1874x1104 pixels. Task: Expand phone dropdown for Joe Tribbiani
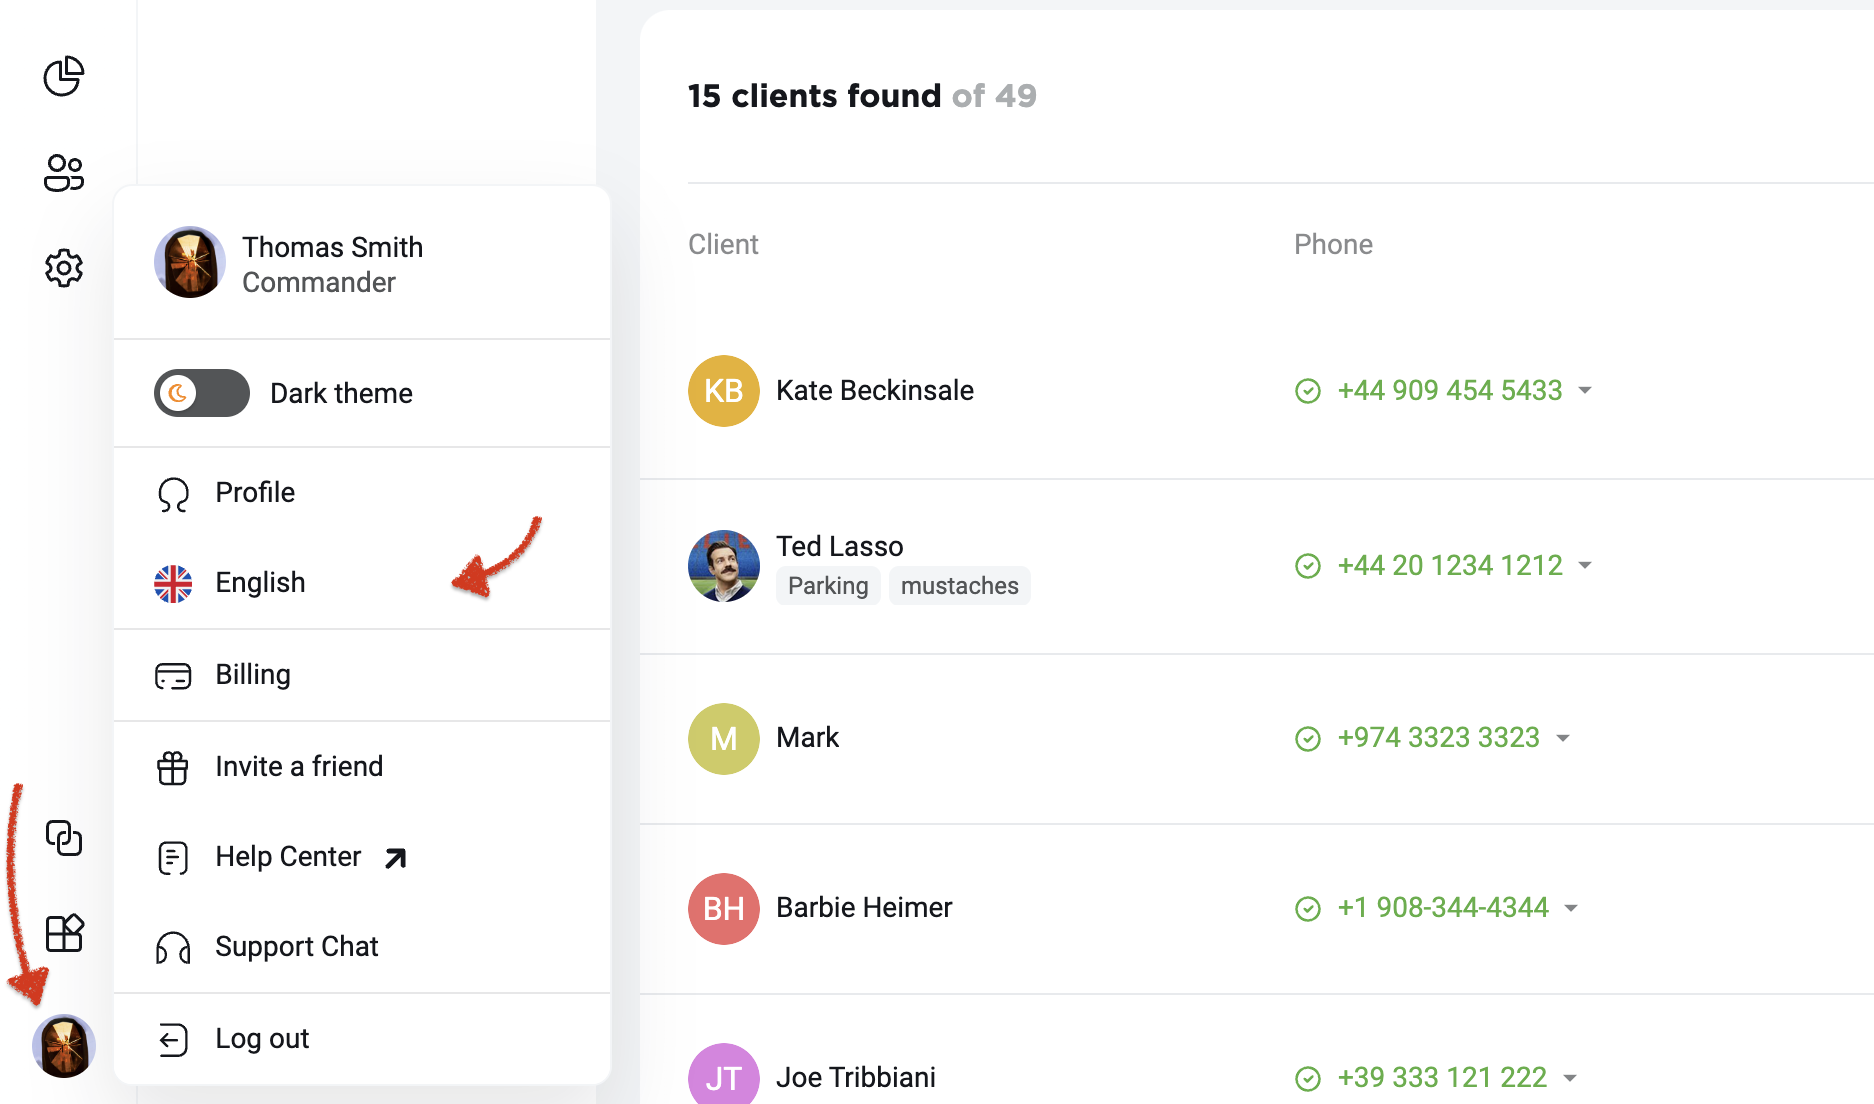(1570, 1078)
